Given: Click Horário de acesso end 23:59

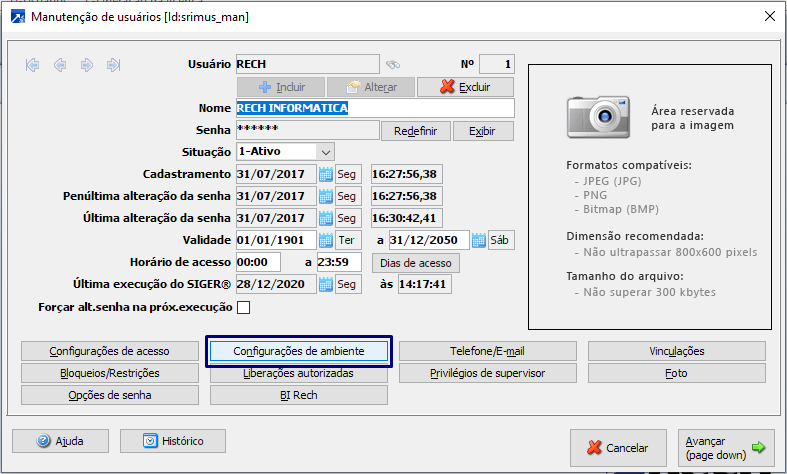Looking at the screenshot, I should click(x=339, y=262).
